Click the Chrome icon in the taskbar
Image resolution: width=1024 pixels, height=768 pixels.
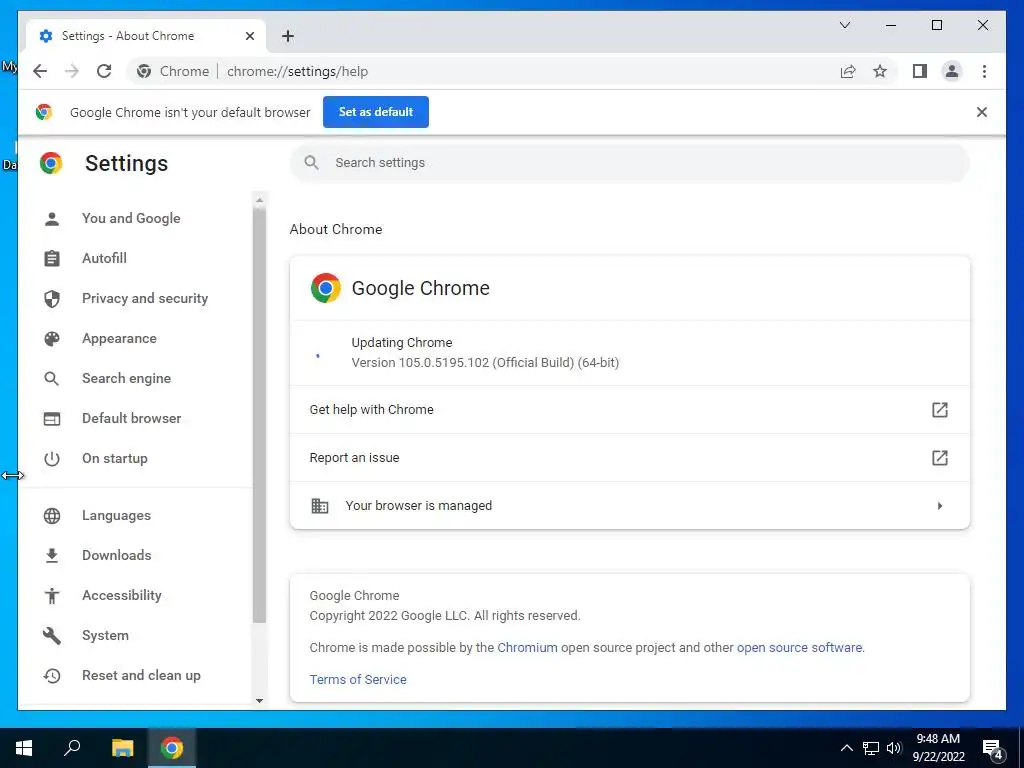pos(172,748)
